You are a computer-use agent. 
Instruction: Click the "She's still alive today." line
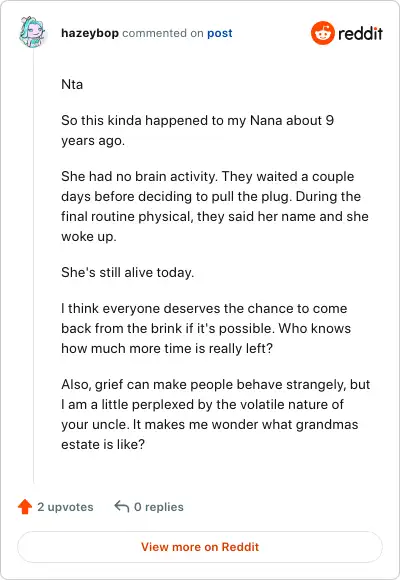click(x=128, y=273)
